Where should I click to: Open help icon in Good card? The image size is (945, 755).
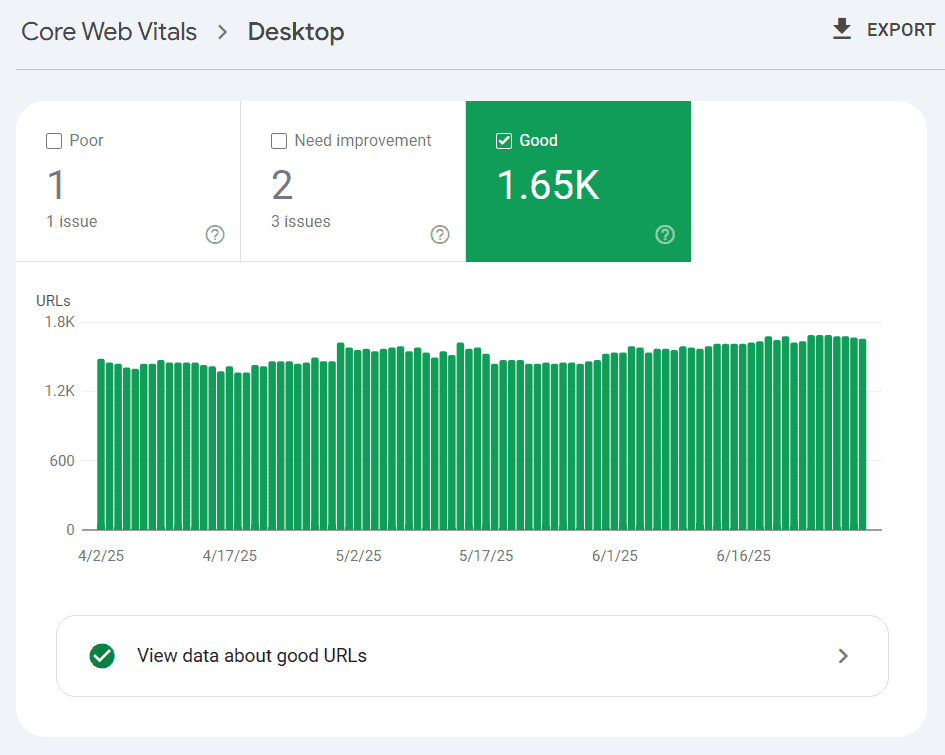point(665,234)
